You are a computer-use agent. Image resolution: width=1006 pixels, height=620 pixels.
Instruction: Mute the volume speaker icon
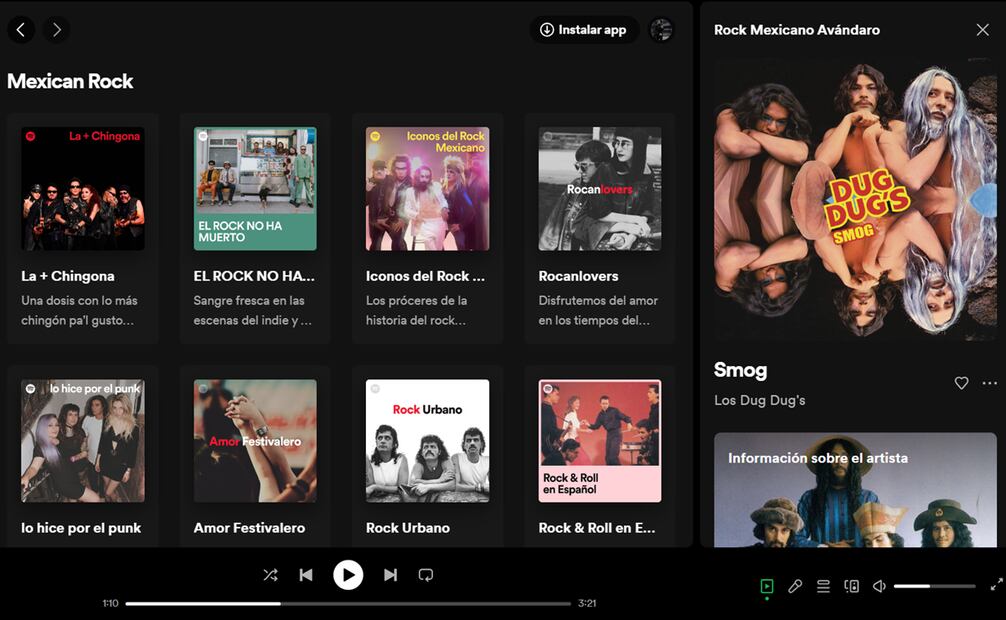879,587
